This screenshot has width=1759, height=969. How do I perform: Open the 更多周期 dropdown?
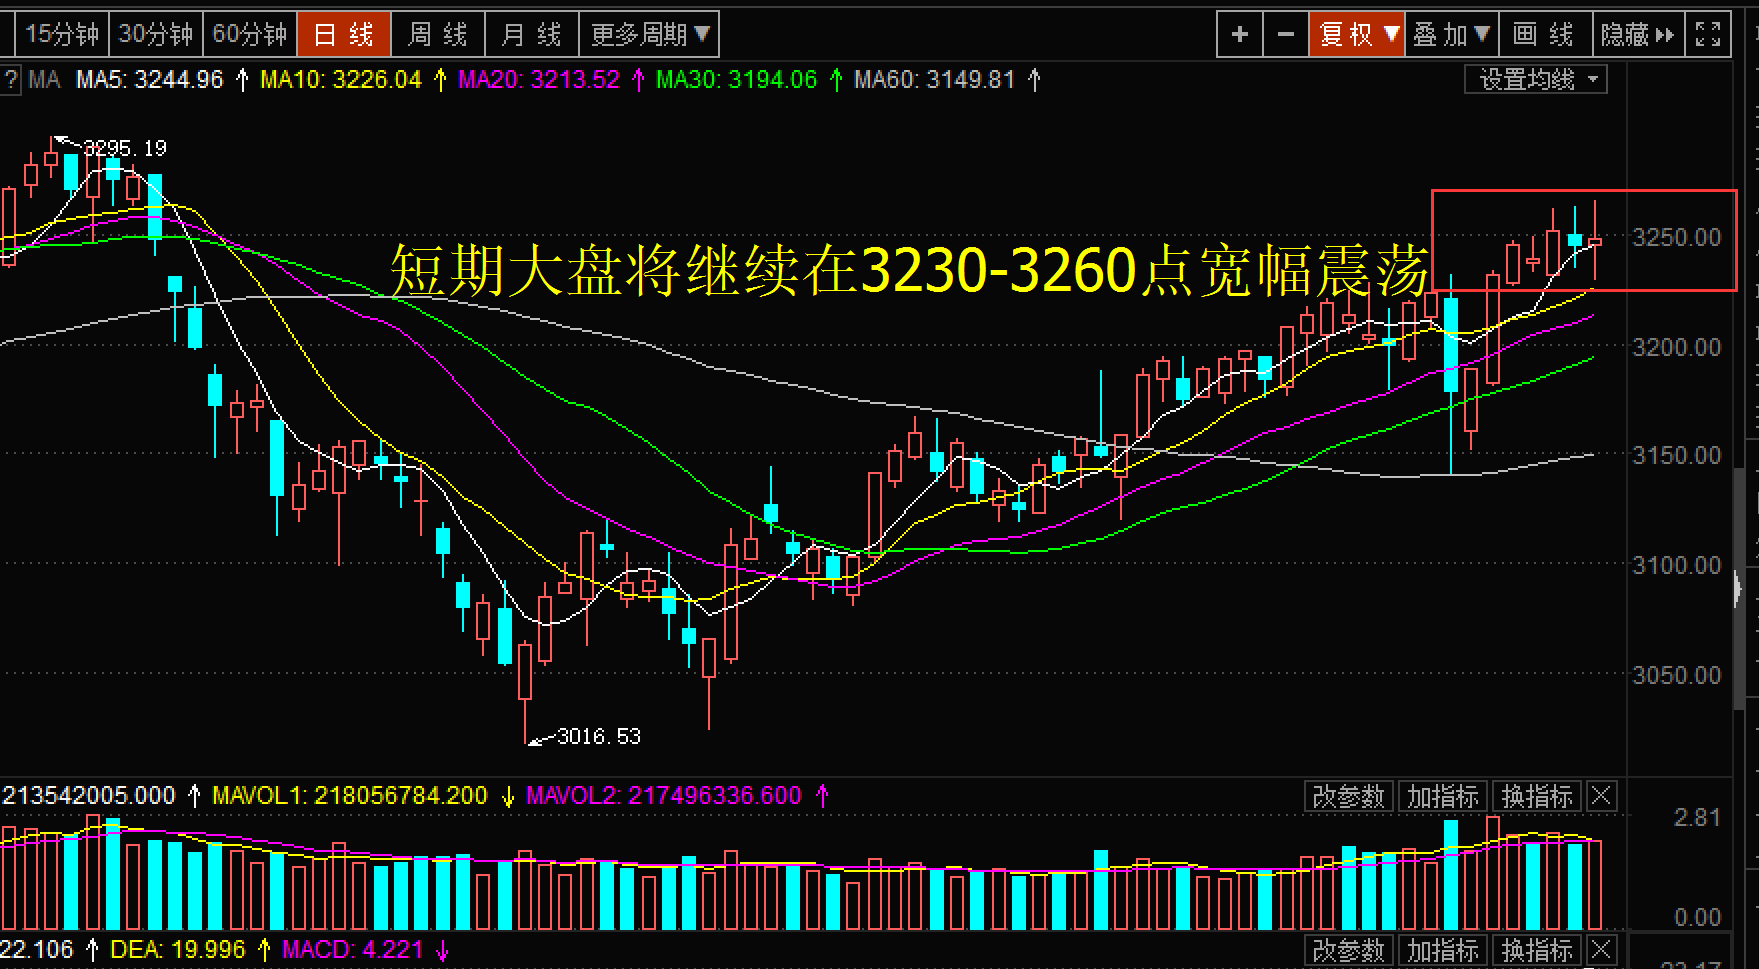649,35
